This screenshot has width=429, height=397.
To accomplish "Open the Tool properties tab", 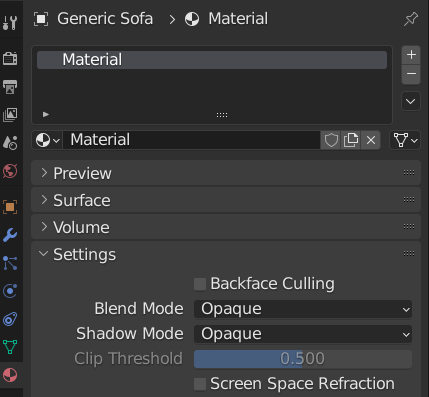I will point(10,22).
